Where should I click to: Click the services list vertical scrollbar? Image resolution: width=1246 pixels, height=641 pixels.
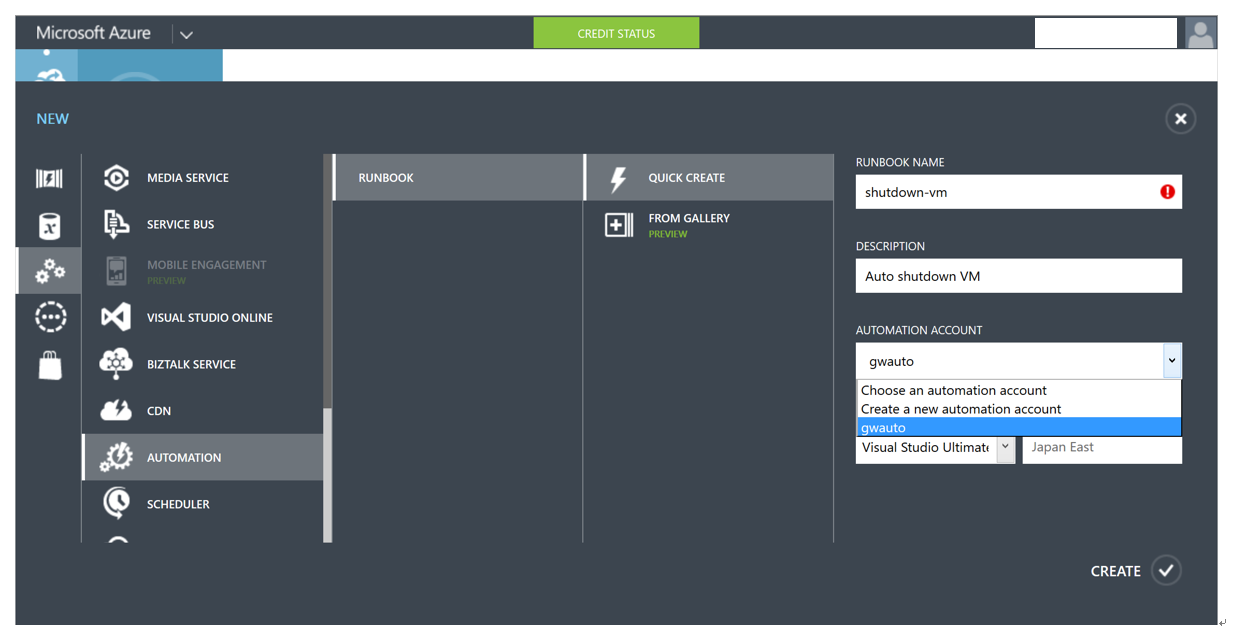click(327, 475)
